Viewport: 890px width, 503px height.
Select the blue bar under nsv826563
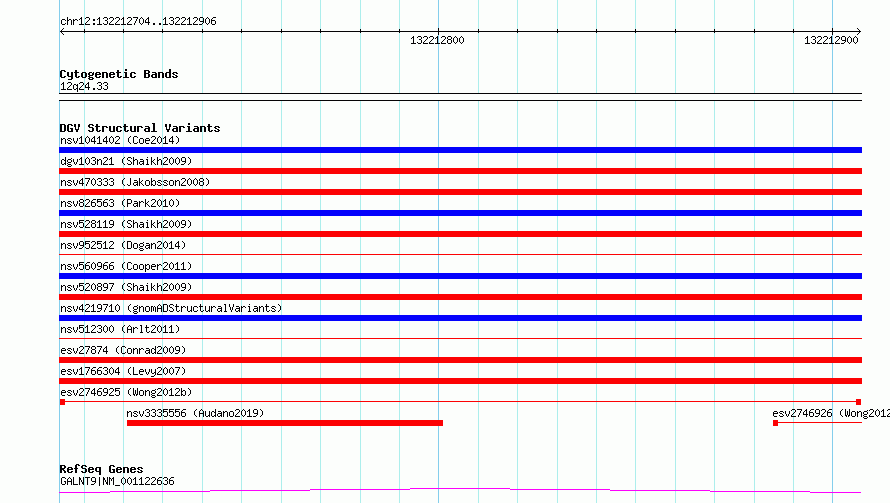click(x=460, y=213)
